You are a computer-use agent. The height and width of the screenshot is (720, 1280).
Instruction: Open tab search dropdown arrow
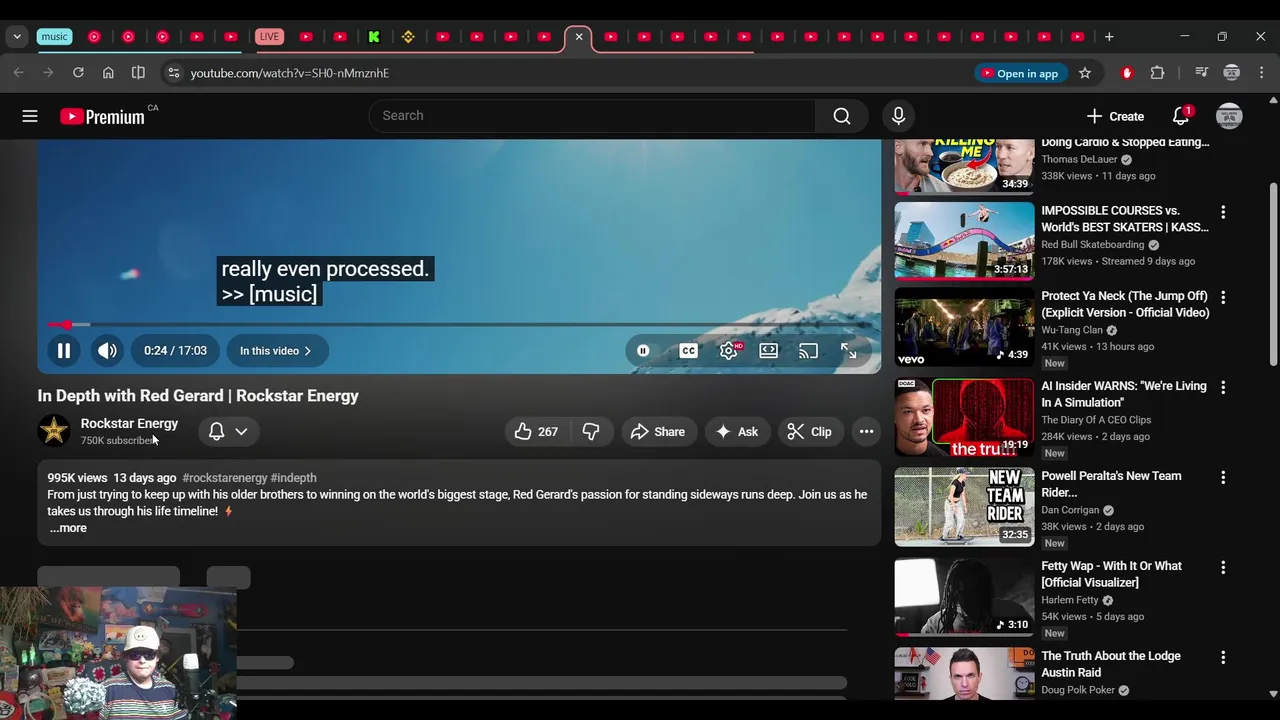17,37
